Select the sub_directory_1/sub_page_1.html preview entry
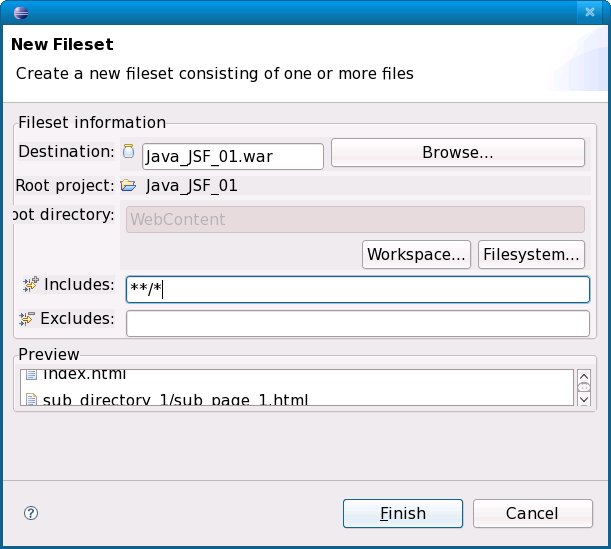The image size is (611, 549). pyautogui.click(x=175, y=400)
